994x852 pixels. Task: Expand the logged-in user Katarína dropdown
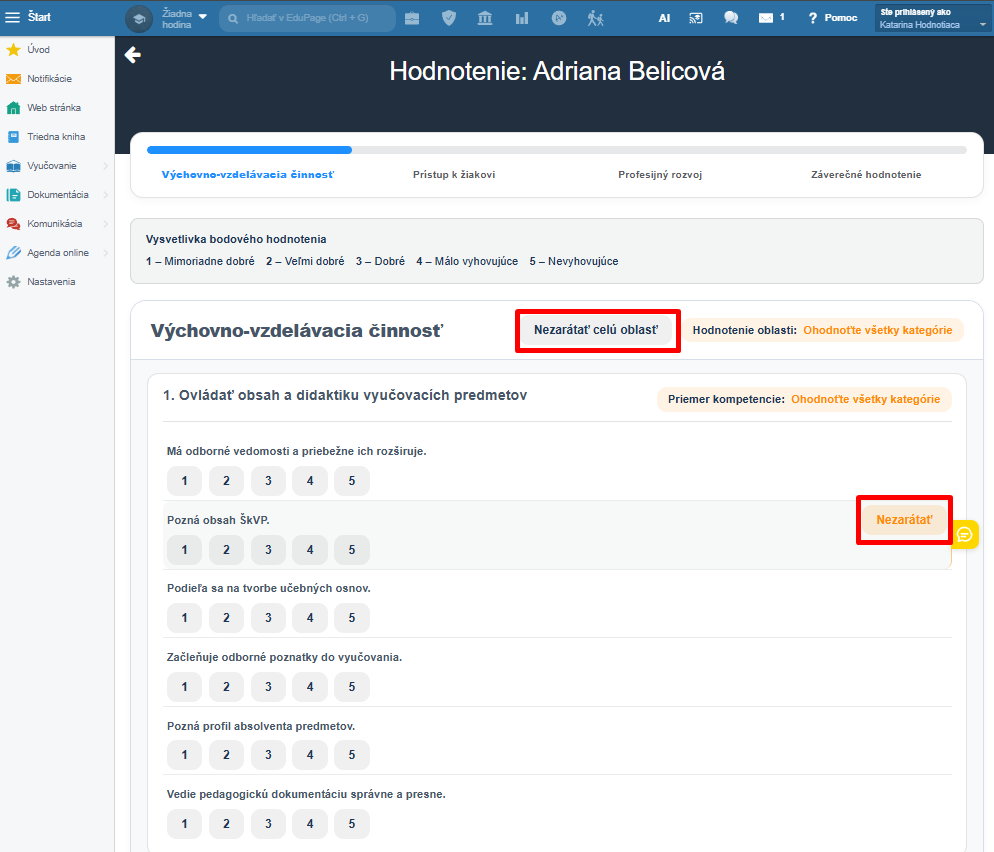click(x=931, y=18)
